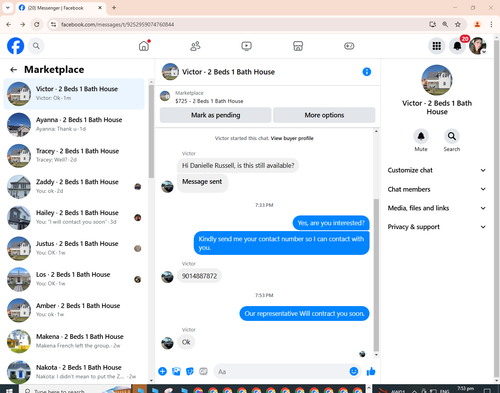Open the Facebook logo home link
500x393 pixels.
(x=15, y=46)
